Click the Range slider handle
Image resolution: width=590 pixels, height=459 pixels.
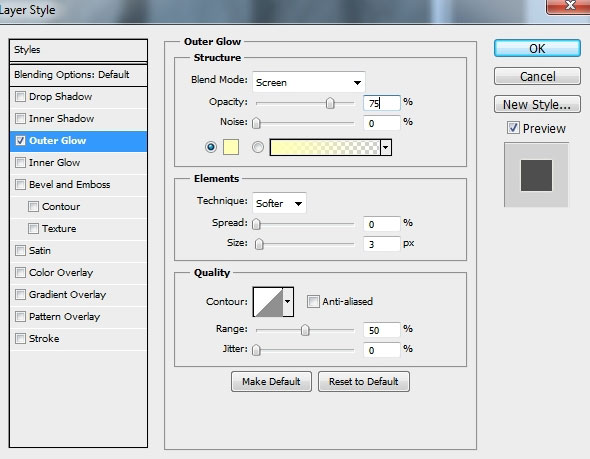(305, 330)
